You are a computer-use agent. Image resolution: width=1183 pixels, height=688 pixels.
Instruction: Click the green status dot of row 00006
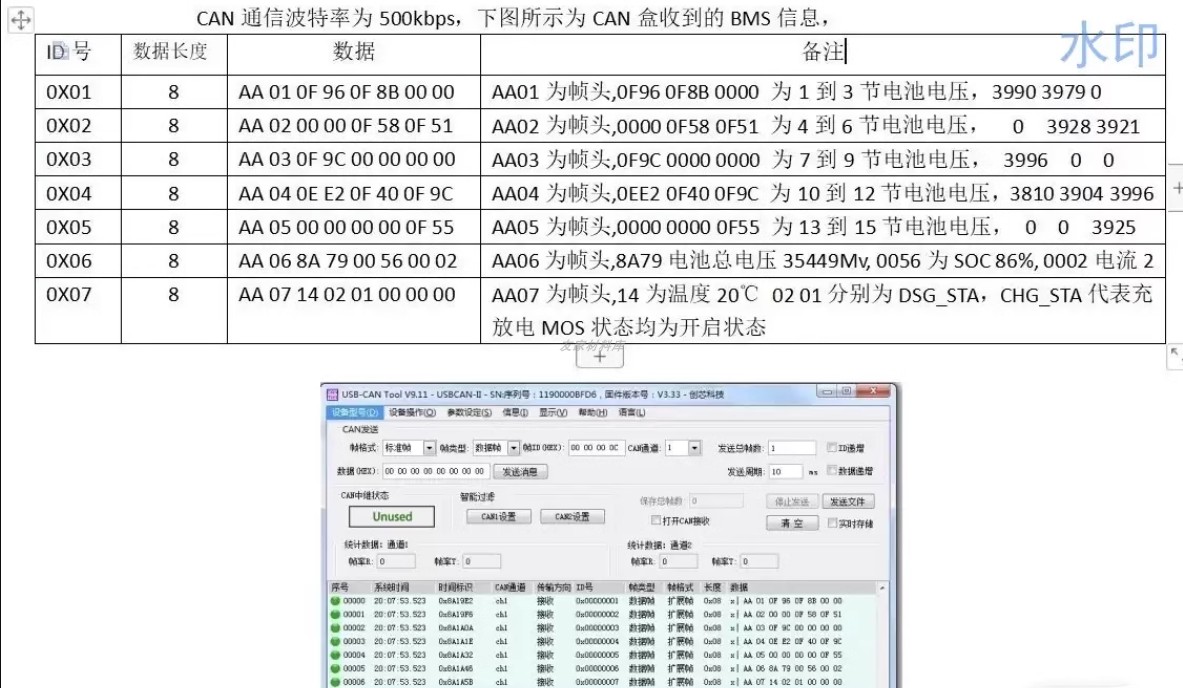coord(335,682)
